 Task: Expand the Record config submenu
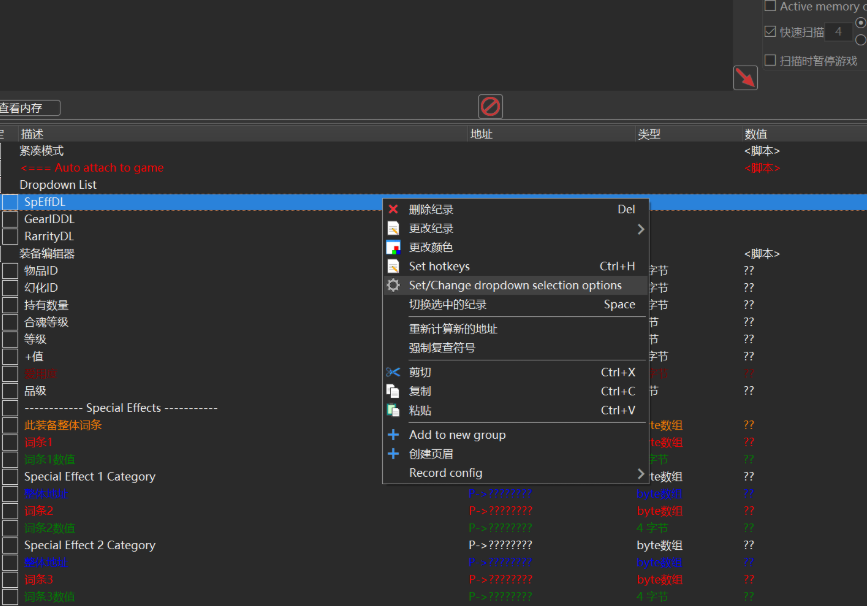coord(640,473)
